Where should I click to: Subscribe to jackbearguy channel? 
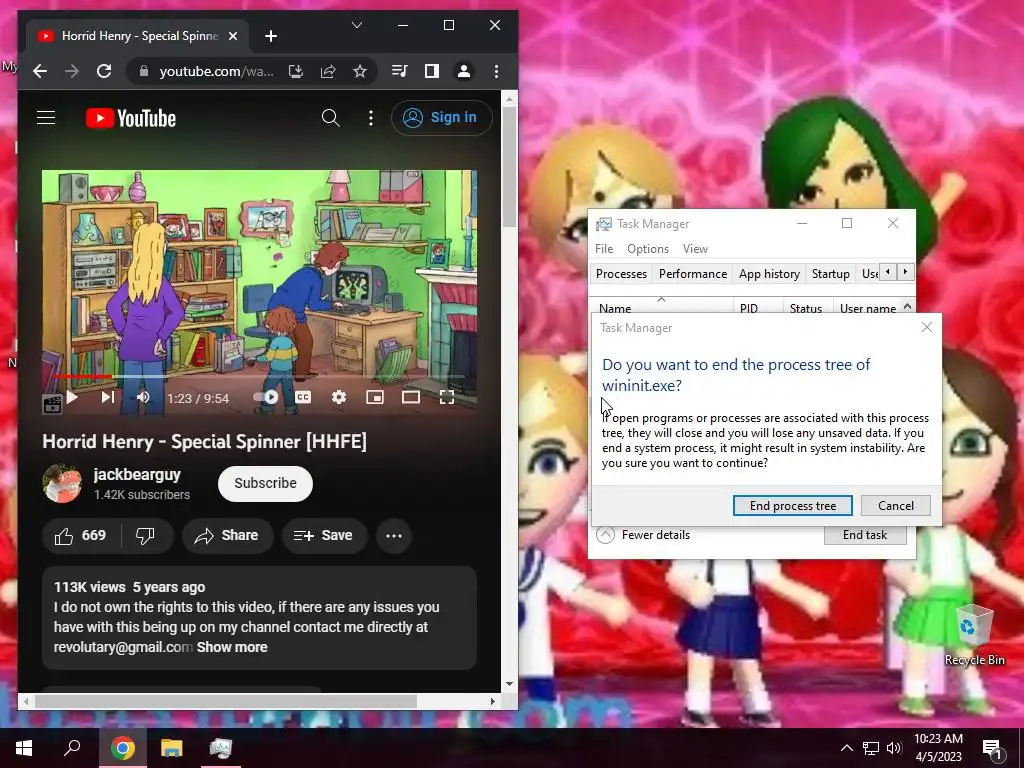pyautogui.click(x=265, y=483)
